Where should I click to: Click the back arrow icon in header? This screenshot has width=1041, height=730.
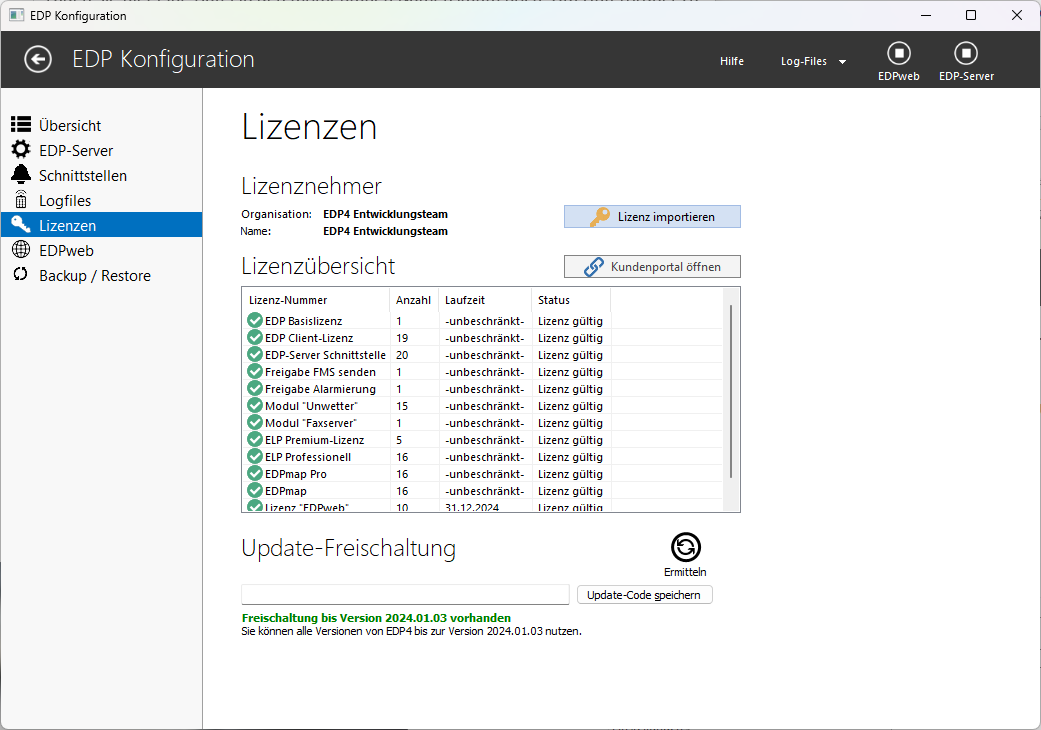pos(38,60)
